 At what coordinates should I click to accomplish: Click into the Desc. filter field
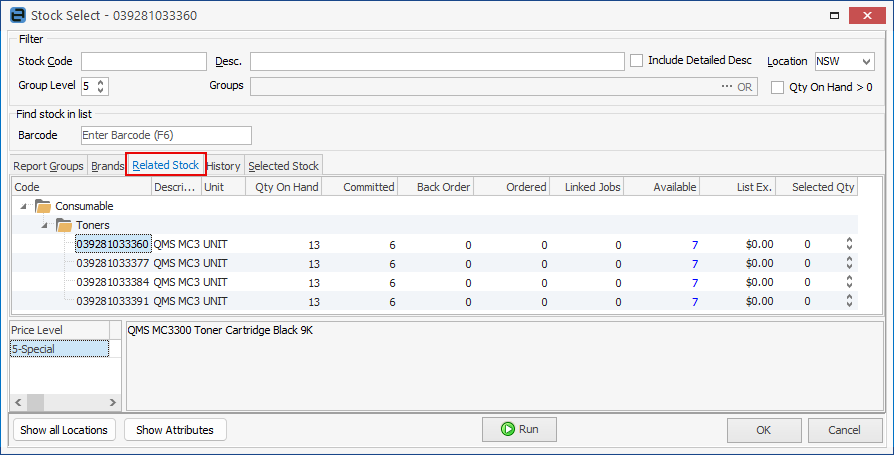click(437, 61)
